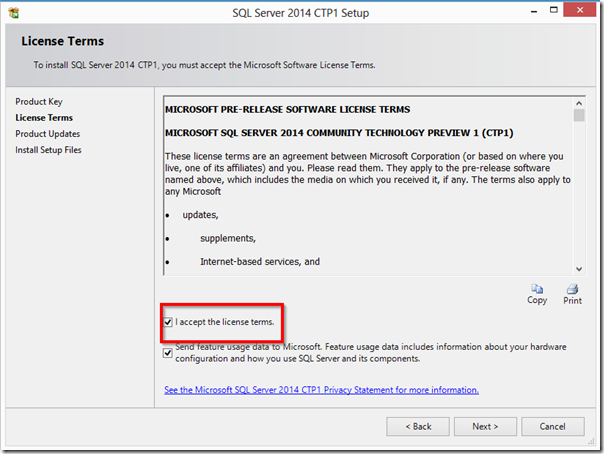The height and width of the screenshot is (454, 604).
Task: Toggle the 'I accept the license terms' checkbox
Action: click(168, 322)
